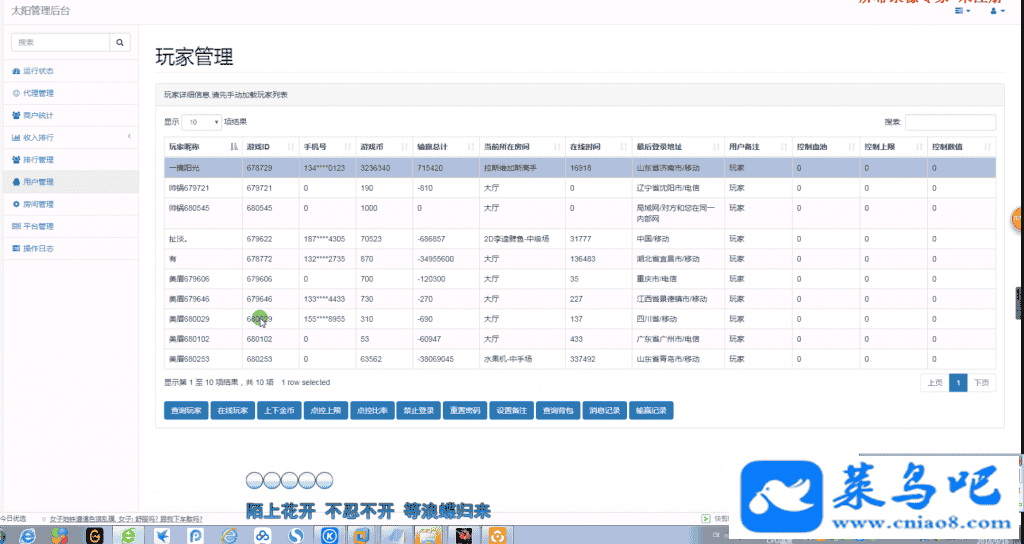Open the user account dropdown at top right

coord(994,11)
